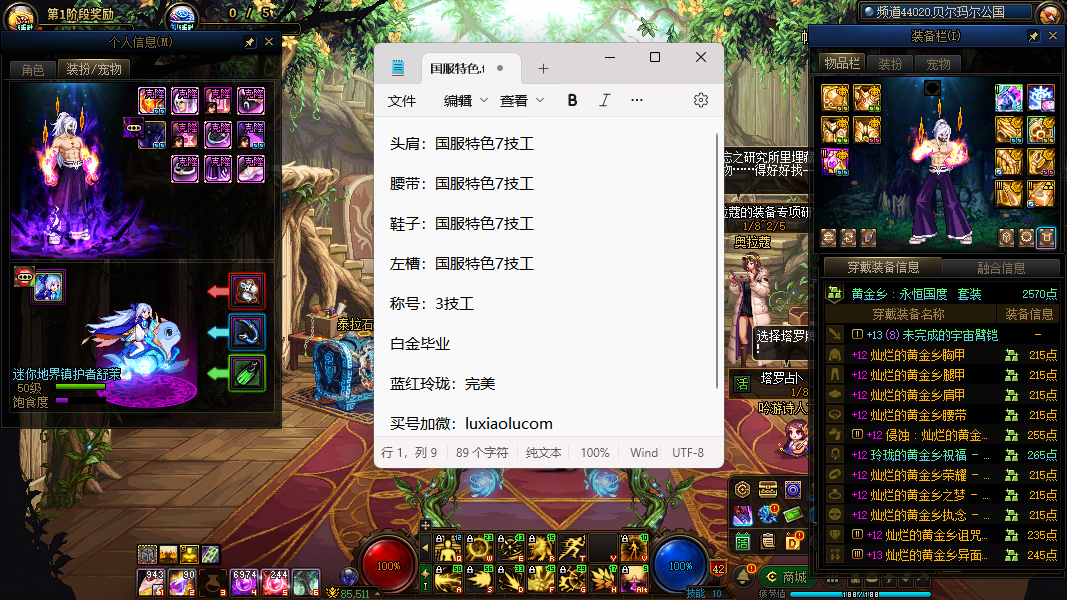This screenshot has width=1067, height=600.
Task: Expand the 查看 menu dropdown
Action: click(x=522, y=100)
